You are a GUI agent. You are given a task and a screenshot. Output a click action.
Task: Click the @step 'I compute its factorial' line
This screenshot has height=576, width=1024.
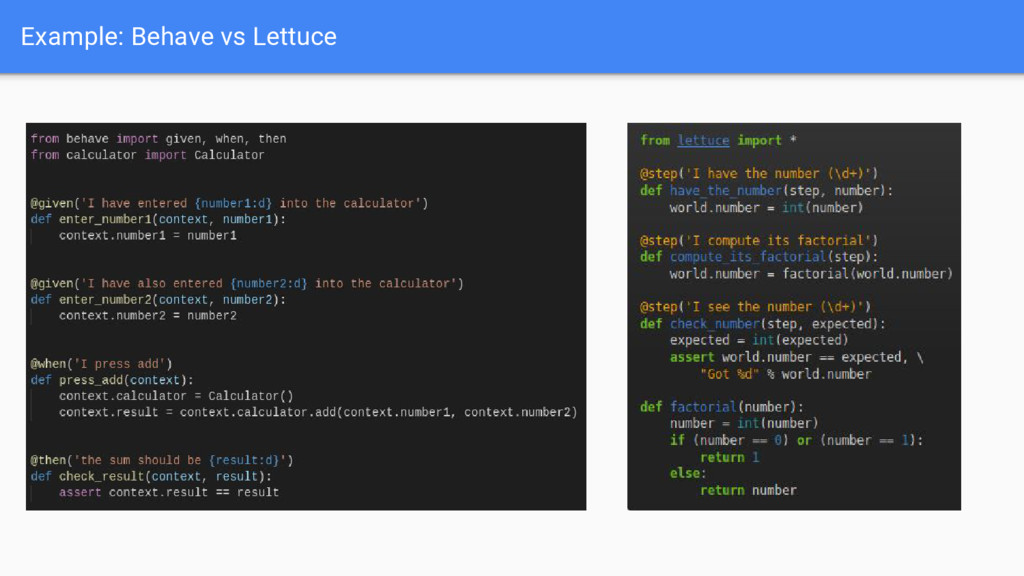pos(759,240)
